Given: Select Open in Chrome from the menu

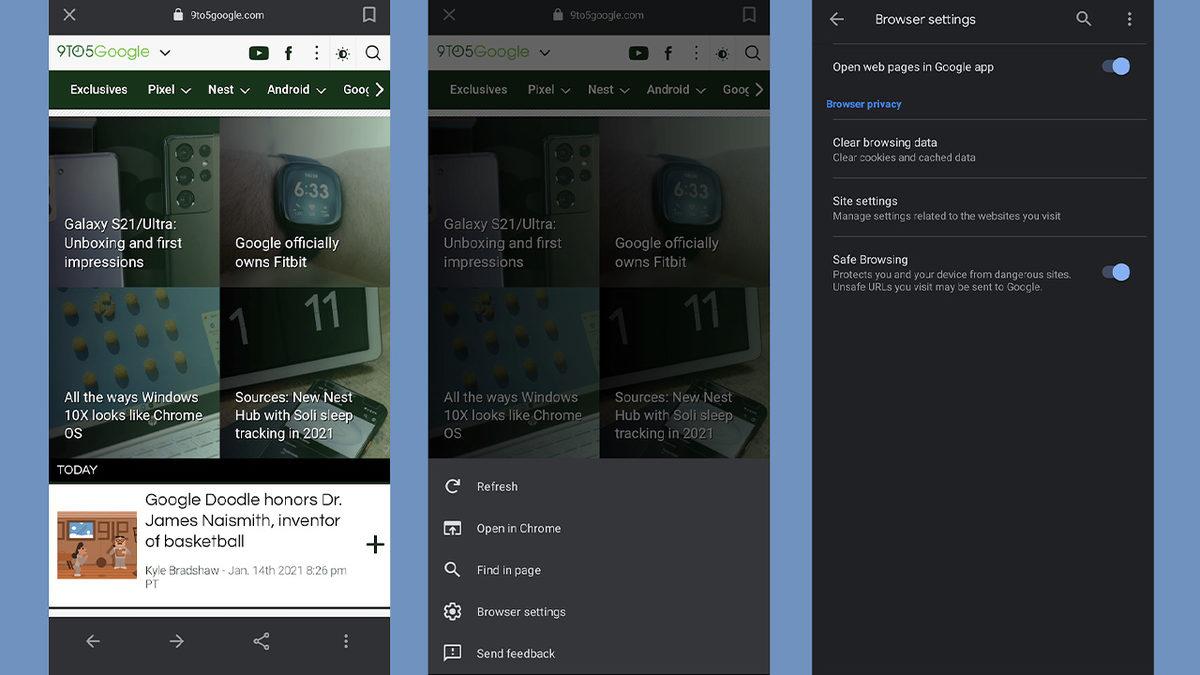Looking at the screenshot, I should point(517,528).
